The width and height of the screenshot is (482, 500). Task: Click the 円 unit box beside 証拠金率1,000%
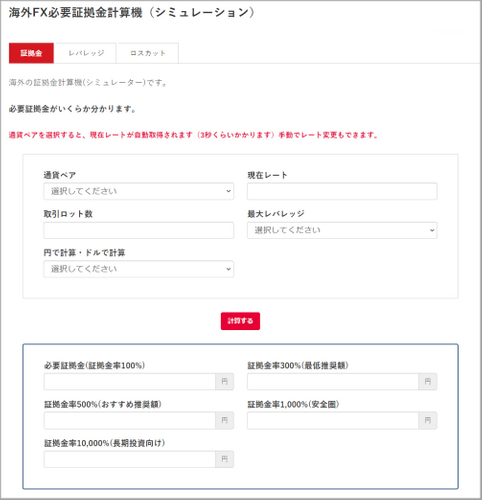428,421
